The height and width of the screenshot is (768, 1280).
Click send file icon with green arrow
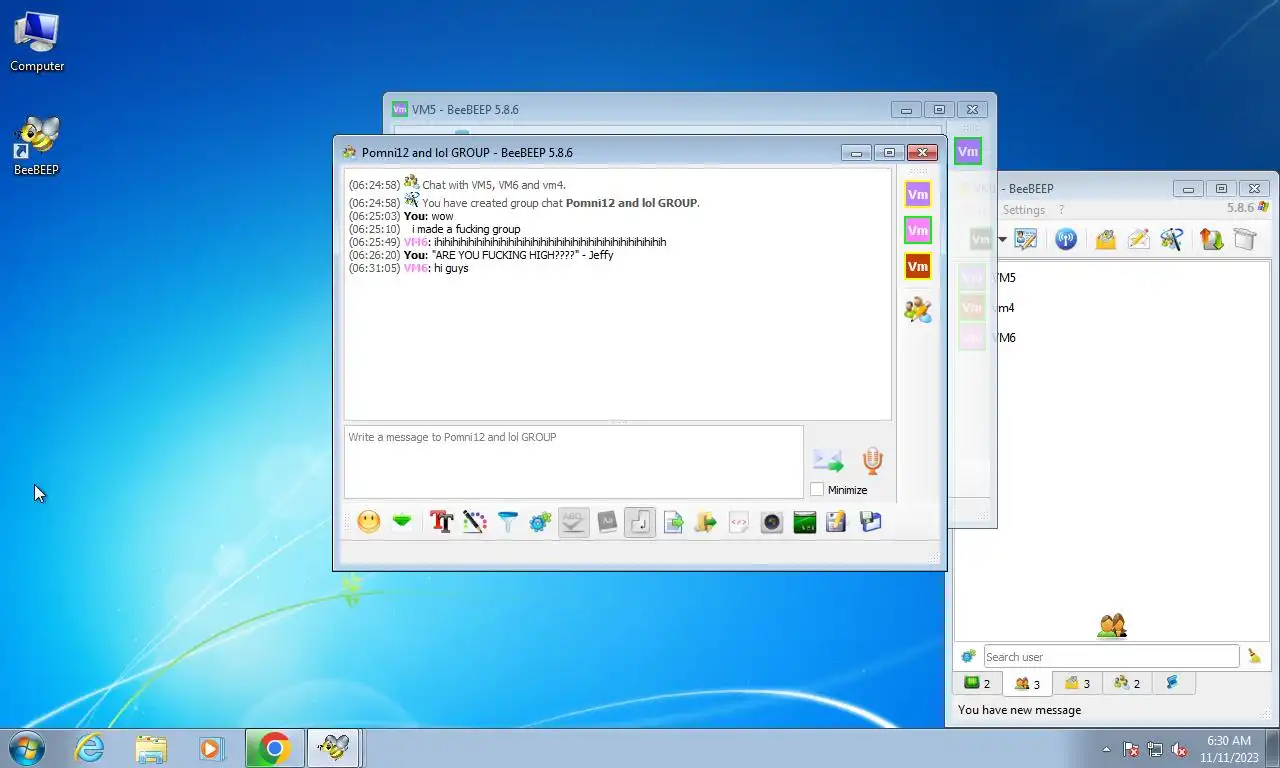click(x=673, y=522)
